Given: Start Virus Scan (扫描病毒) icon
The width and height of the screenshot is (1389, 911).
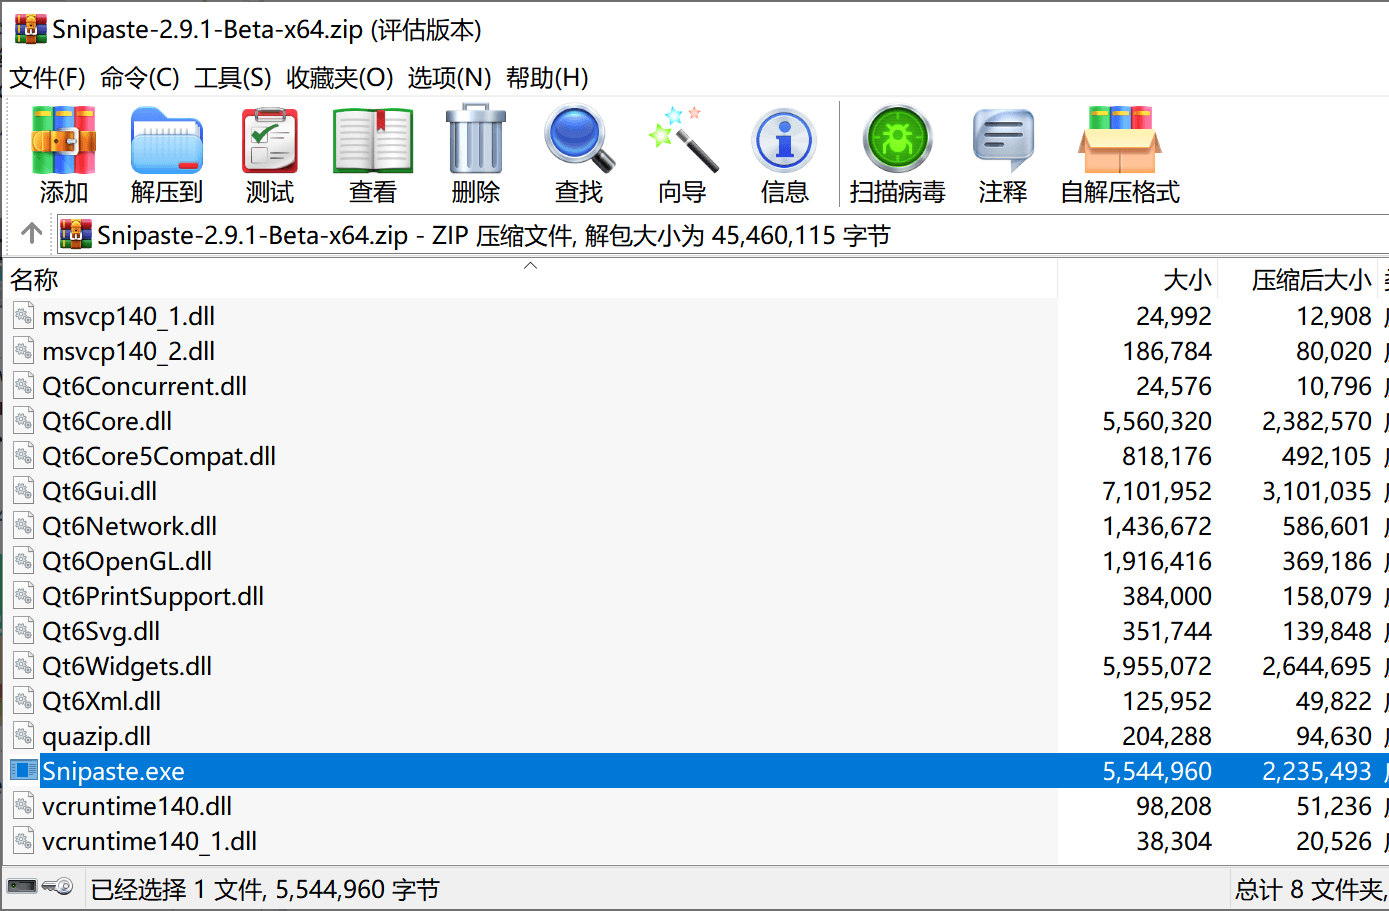Looking at the screenshot, I should 897,154.
